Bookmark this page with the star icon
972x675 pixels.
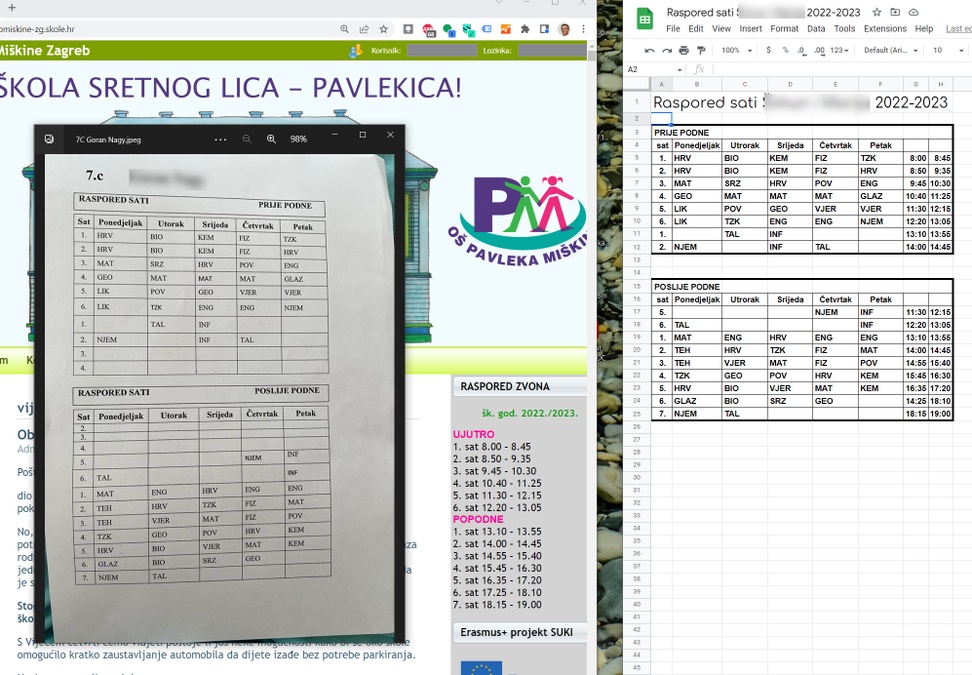click(x=384, y=30)
